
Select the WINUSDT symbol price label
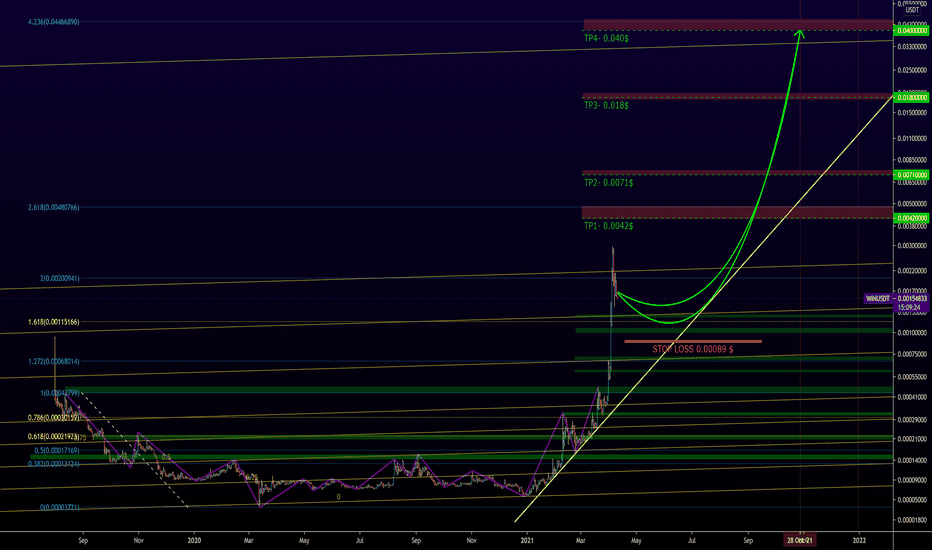877,298
